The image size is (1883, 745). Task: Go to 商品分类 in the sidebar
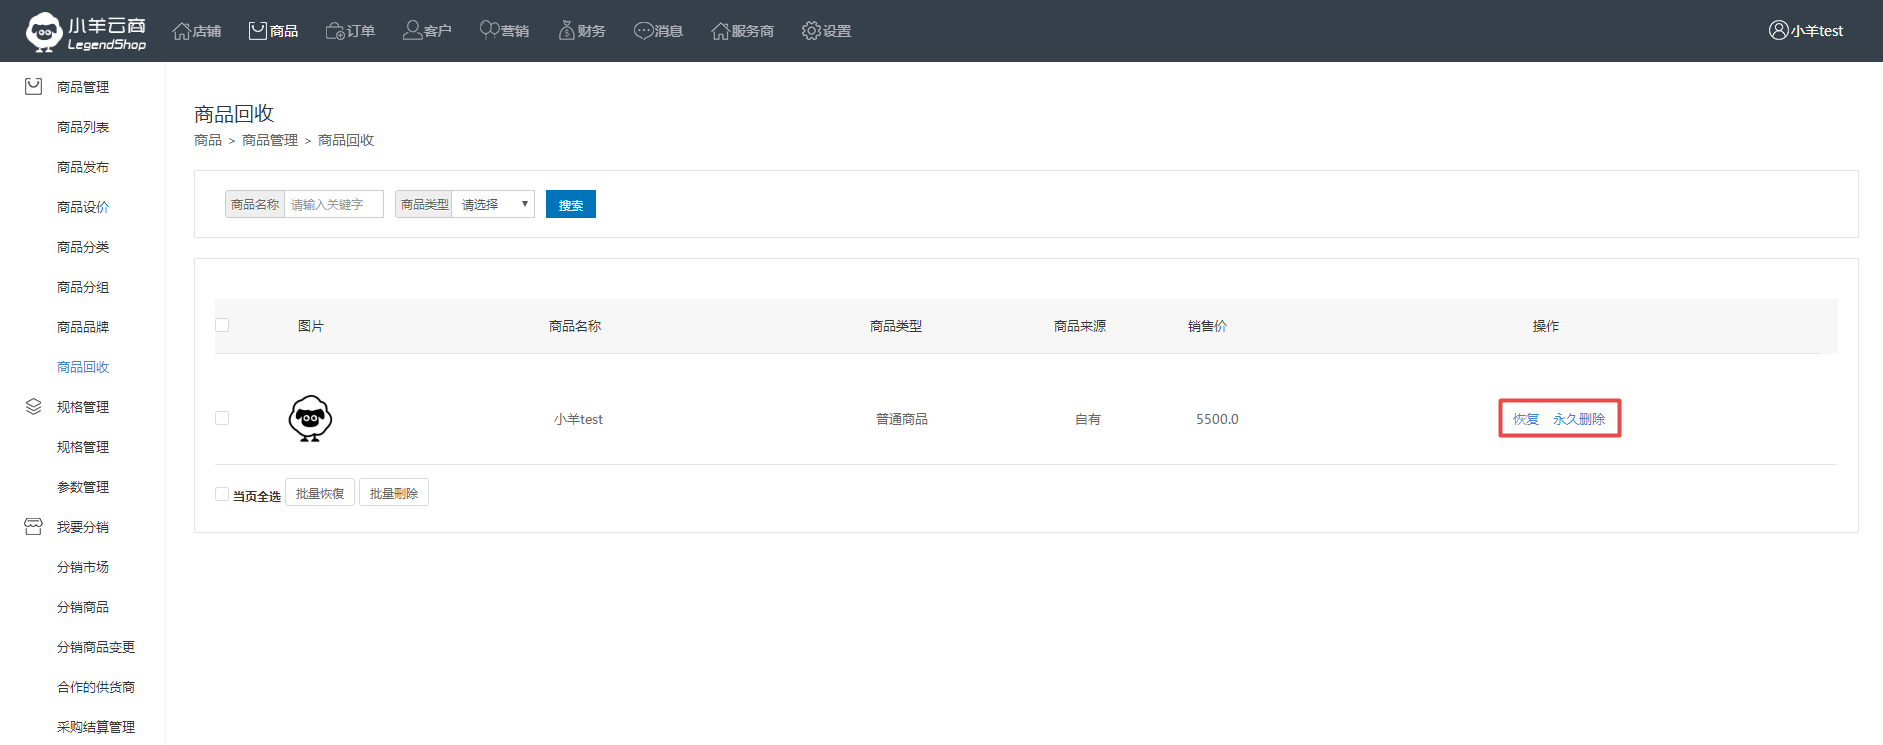[83, 247]
